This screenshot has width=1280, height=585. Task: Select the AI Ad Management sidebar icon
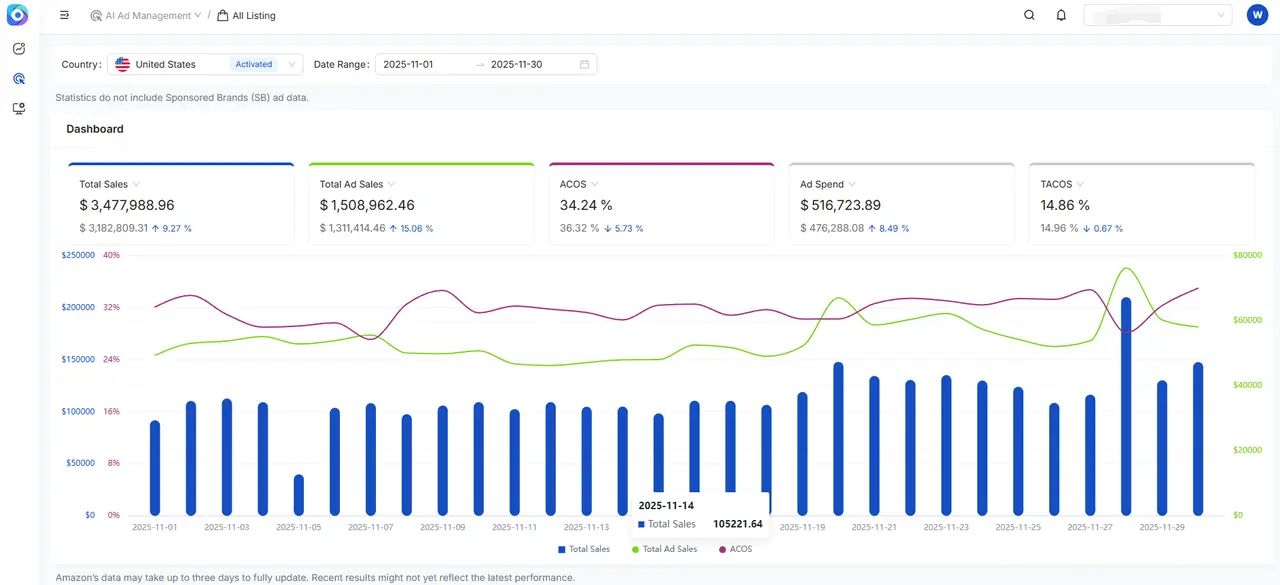tap(18, 78)
